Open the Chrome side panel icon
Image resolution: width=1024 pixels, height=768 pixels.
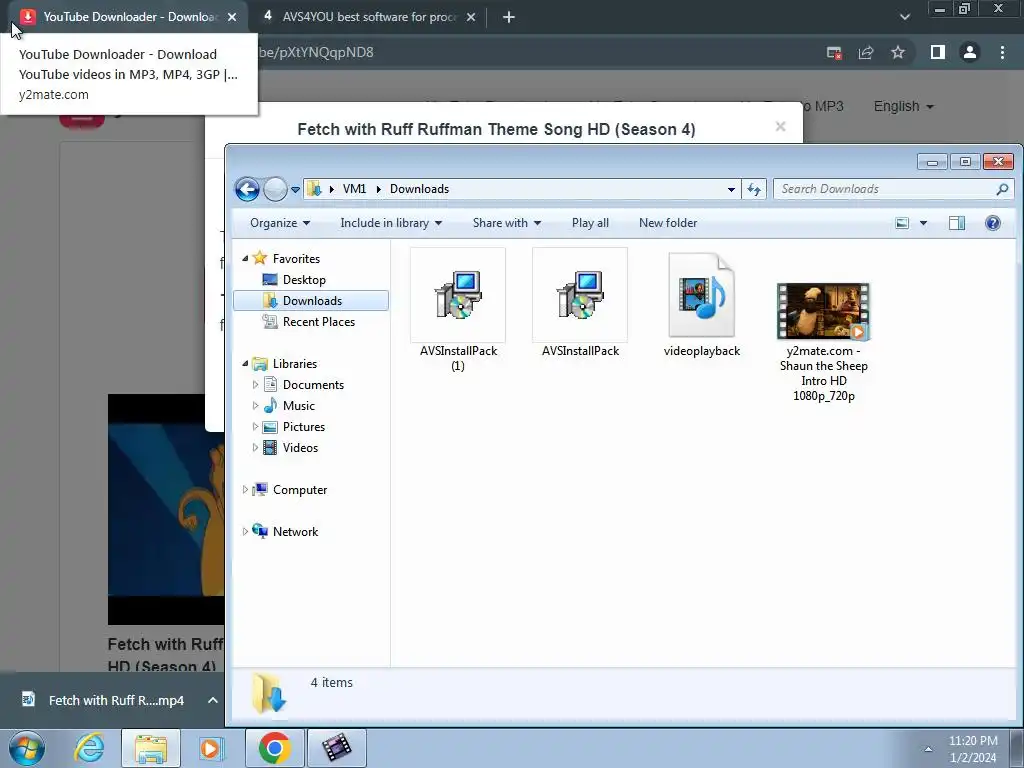coord(938,52)
